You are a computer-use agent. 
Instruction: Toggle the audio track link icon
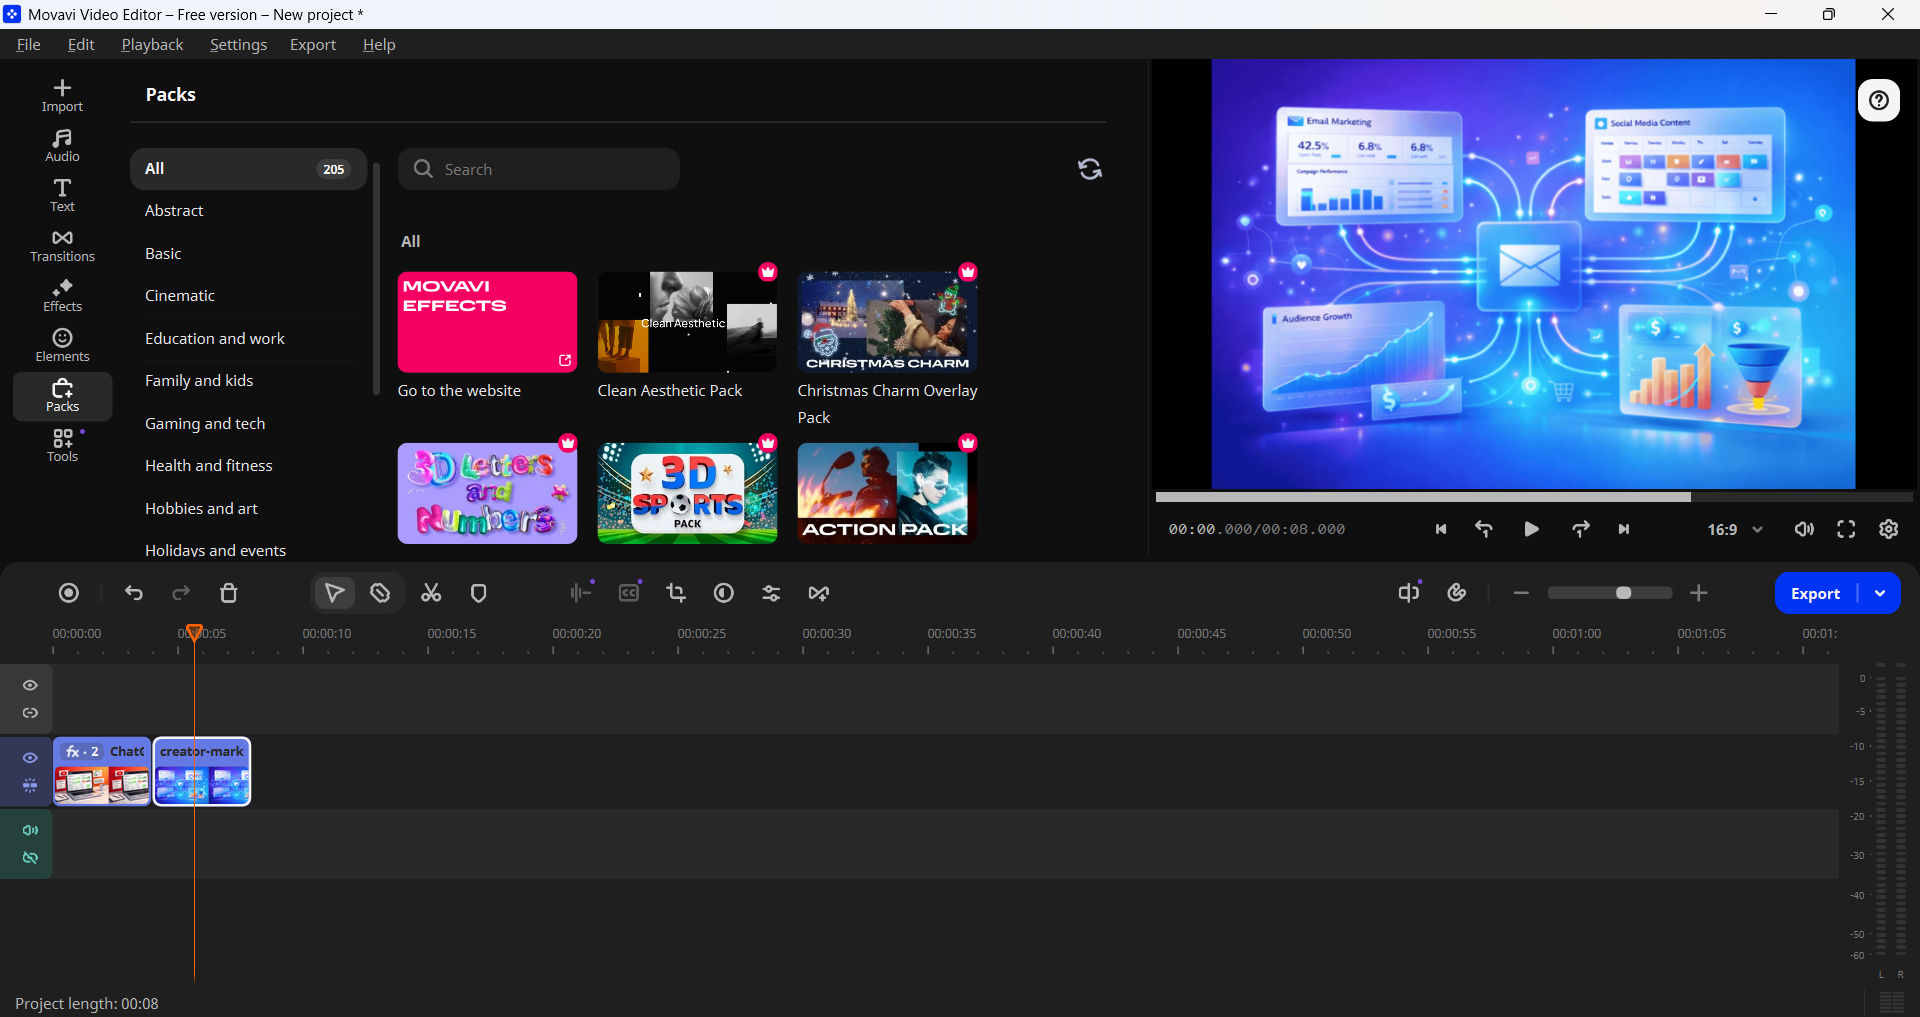[31, 858]
